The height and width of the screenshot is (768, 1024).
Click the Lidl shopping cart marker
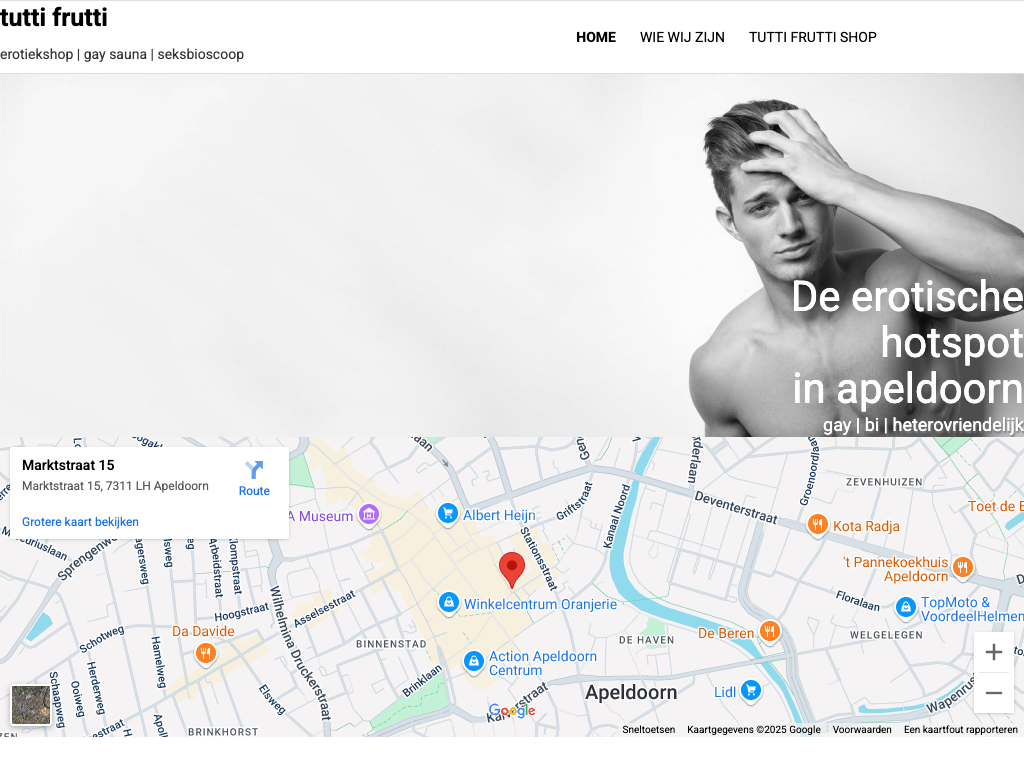pyautogui.click(x=751, y=690)
